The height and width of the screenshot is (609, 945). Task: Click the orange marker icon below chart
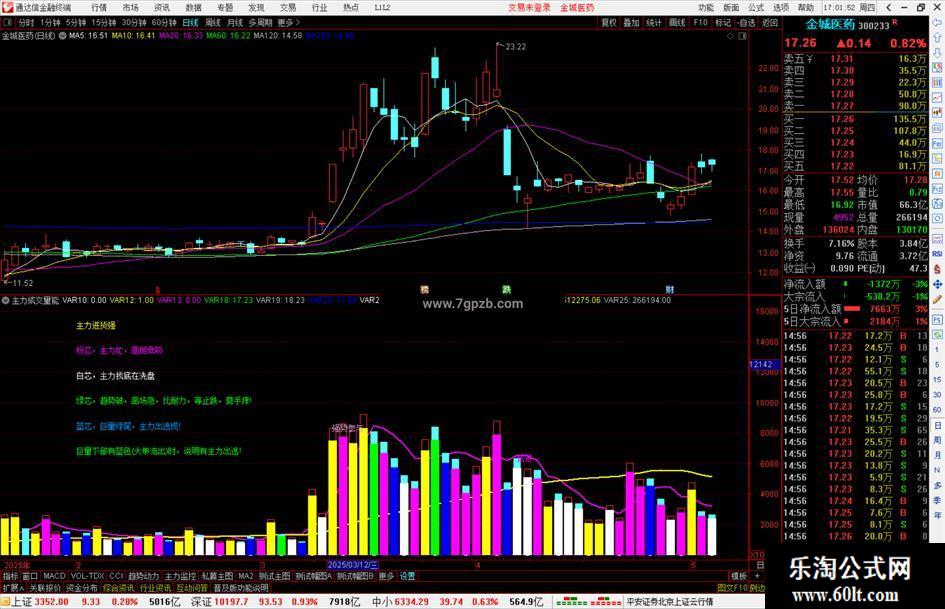424,289
